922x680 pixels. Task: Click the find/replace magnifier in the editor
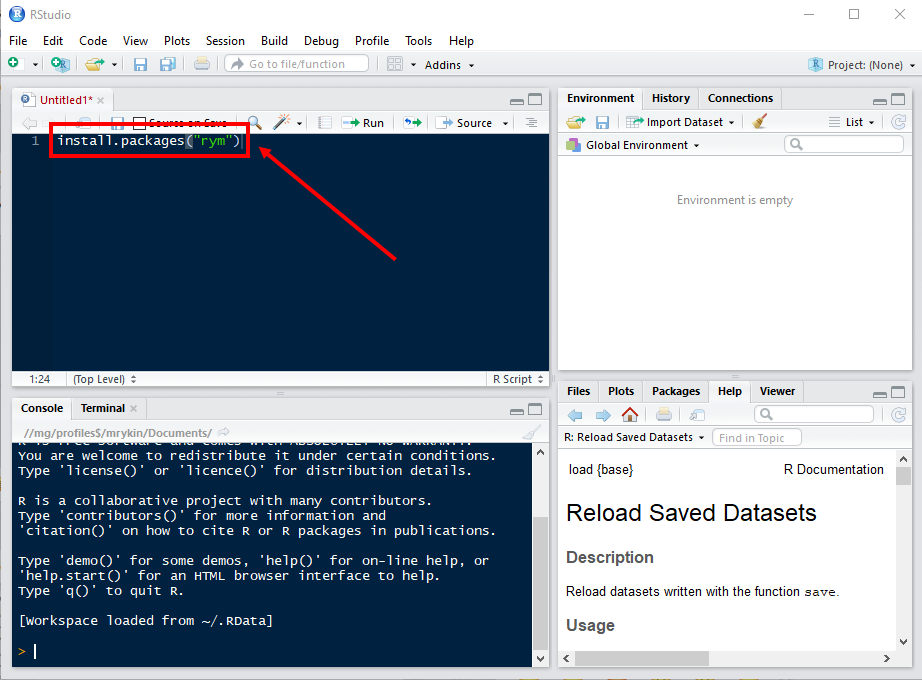255,122
